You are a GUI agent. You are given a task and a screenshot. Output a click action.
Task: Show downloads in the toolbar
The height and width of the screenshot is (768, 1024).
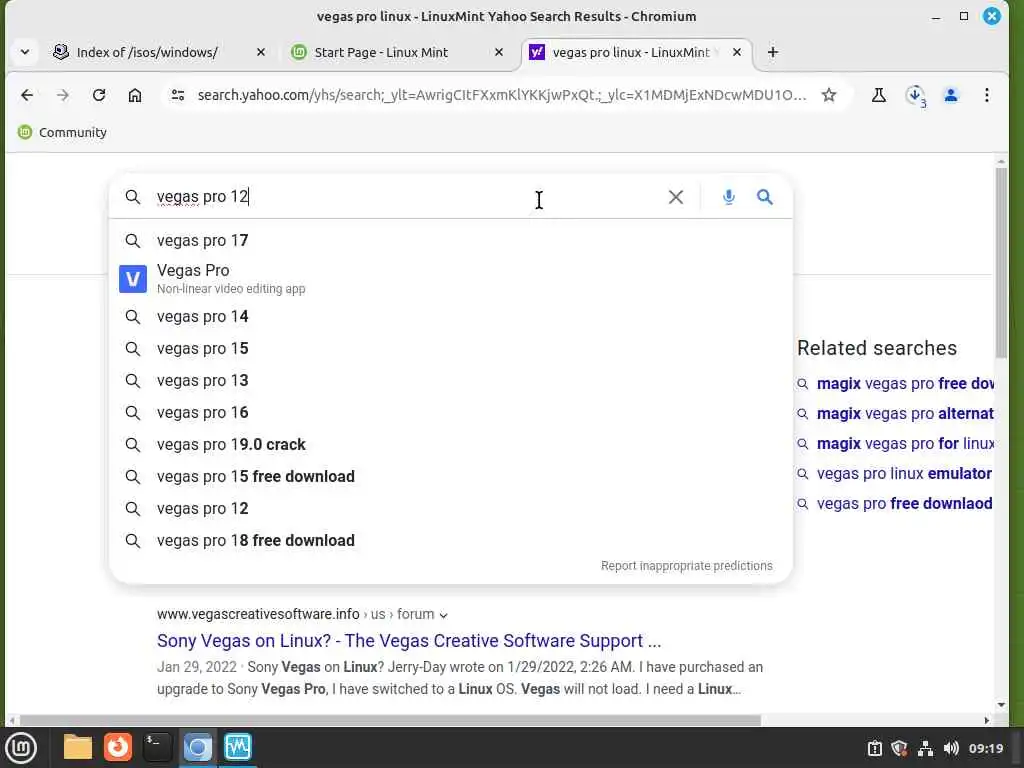click(916, 96)
